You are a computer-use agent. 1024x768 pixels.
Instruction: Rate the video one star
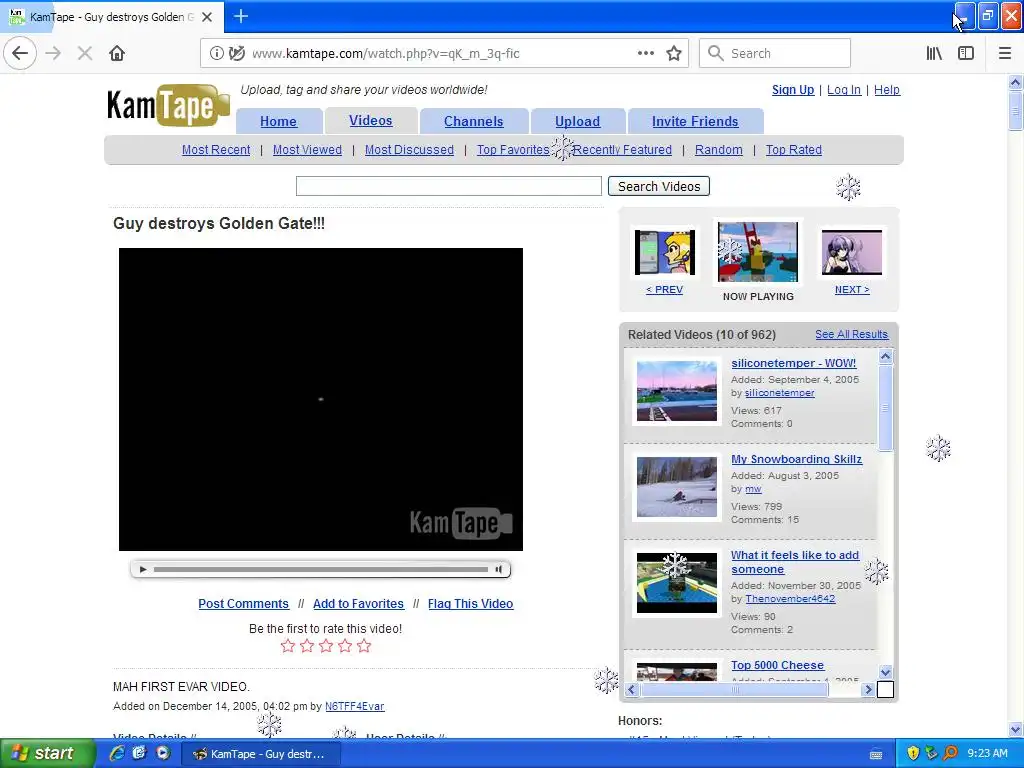click(x=287, y=646)
